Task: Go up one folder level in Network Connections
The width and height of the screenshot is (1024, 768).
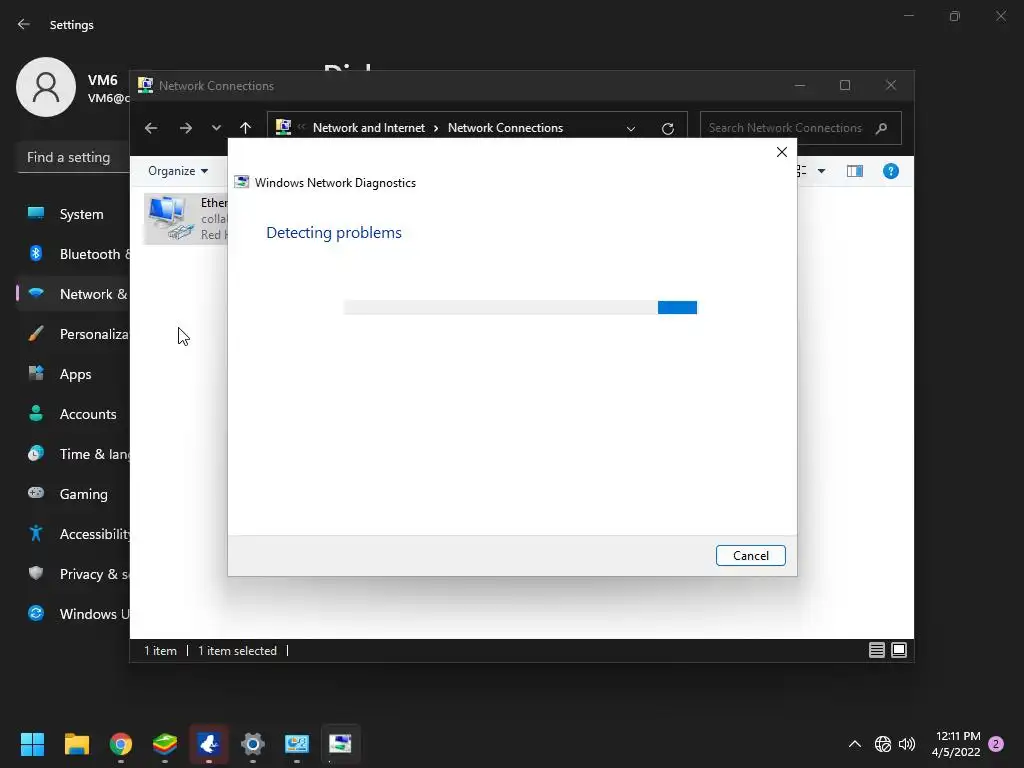Action: 246,128
